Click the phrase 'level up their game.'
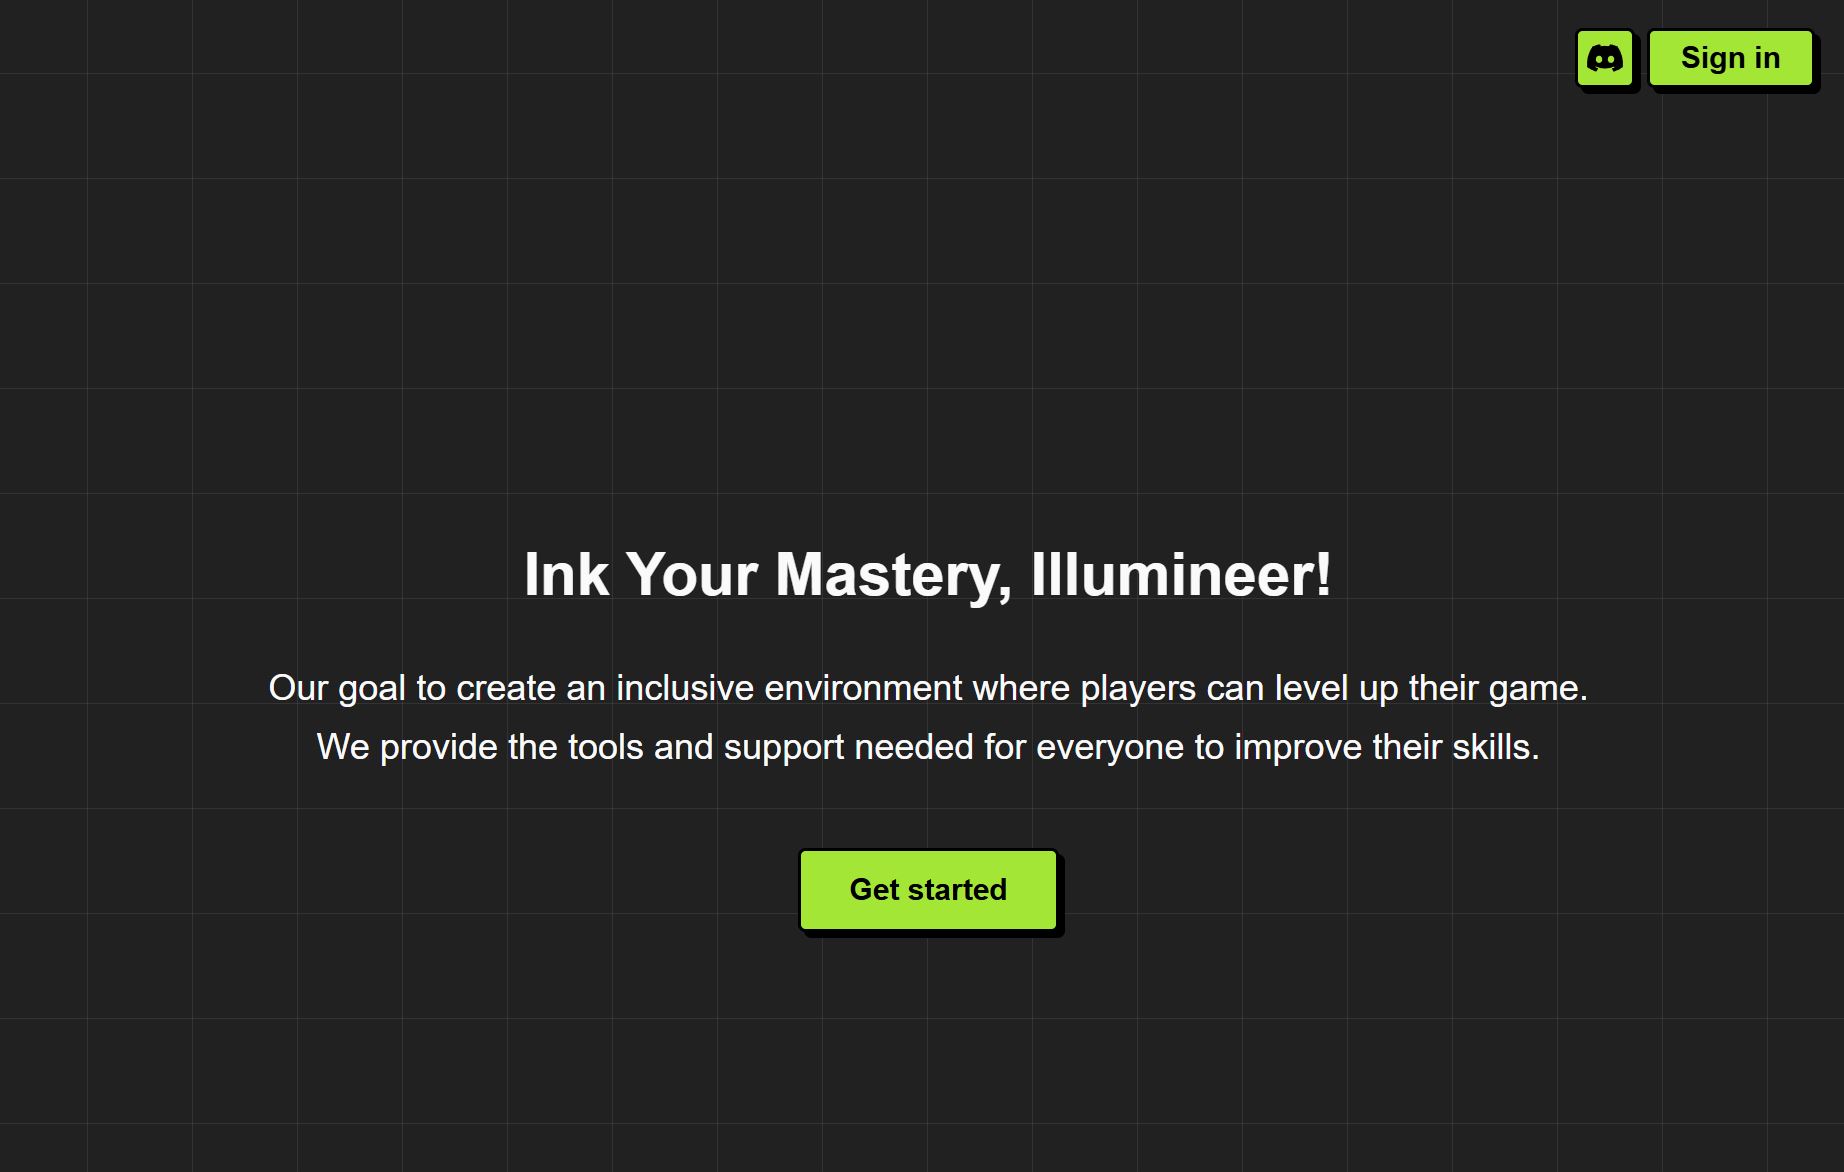1844x1172 pixels. click(1431, 688)
